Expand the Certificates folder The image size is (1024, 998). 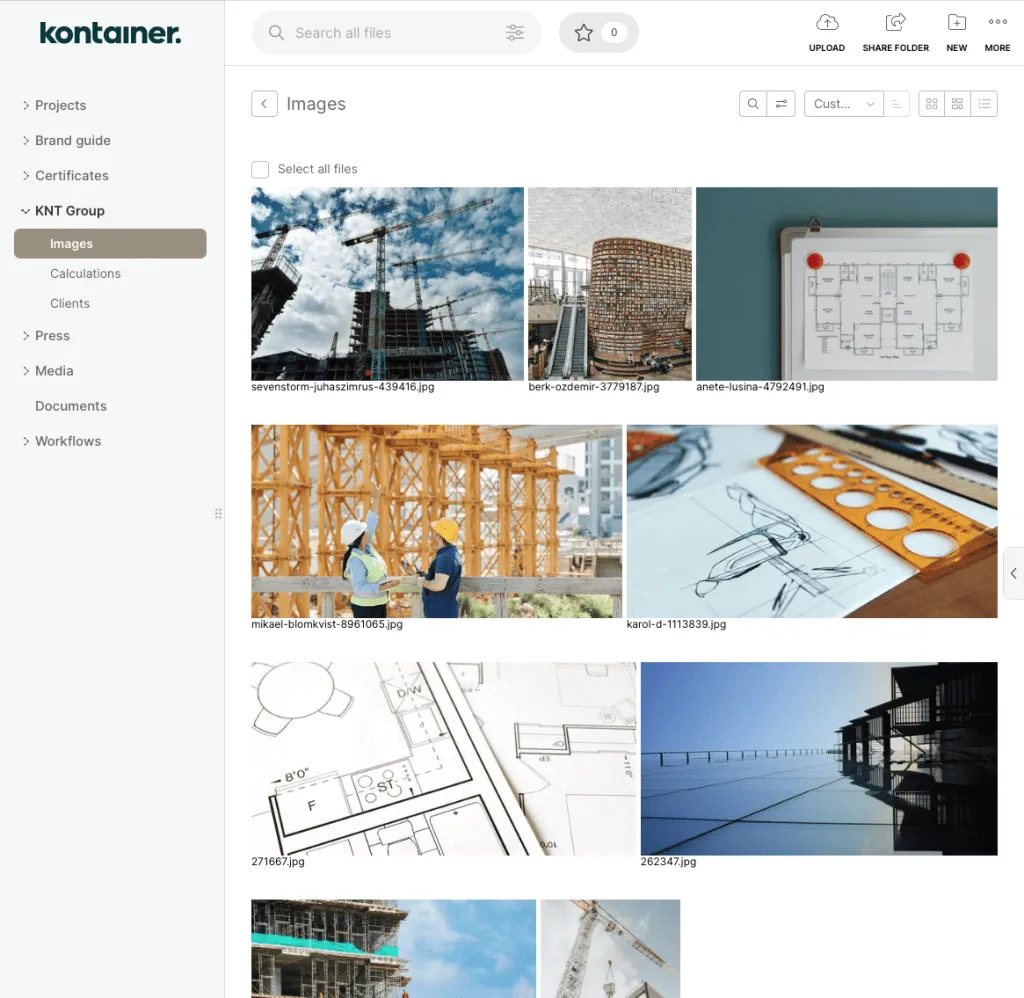26,176
